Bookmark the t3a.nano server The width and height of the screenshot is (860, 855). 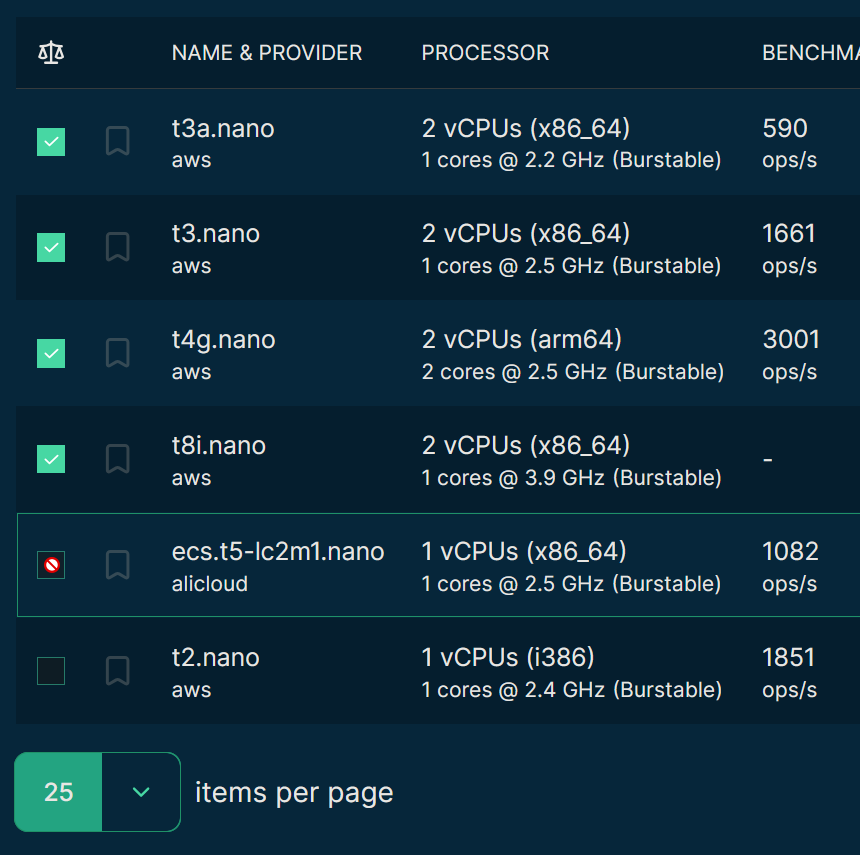[x=117, y=141]
